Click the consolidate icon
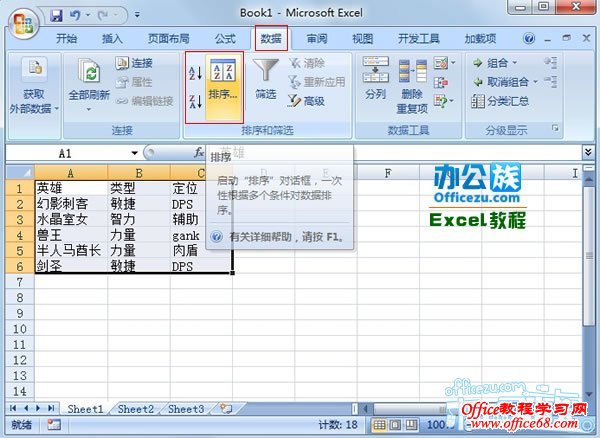This screenshot has width=600, height=438. [441, 82]
